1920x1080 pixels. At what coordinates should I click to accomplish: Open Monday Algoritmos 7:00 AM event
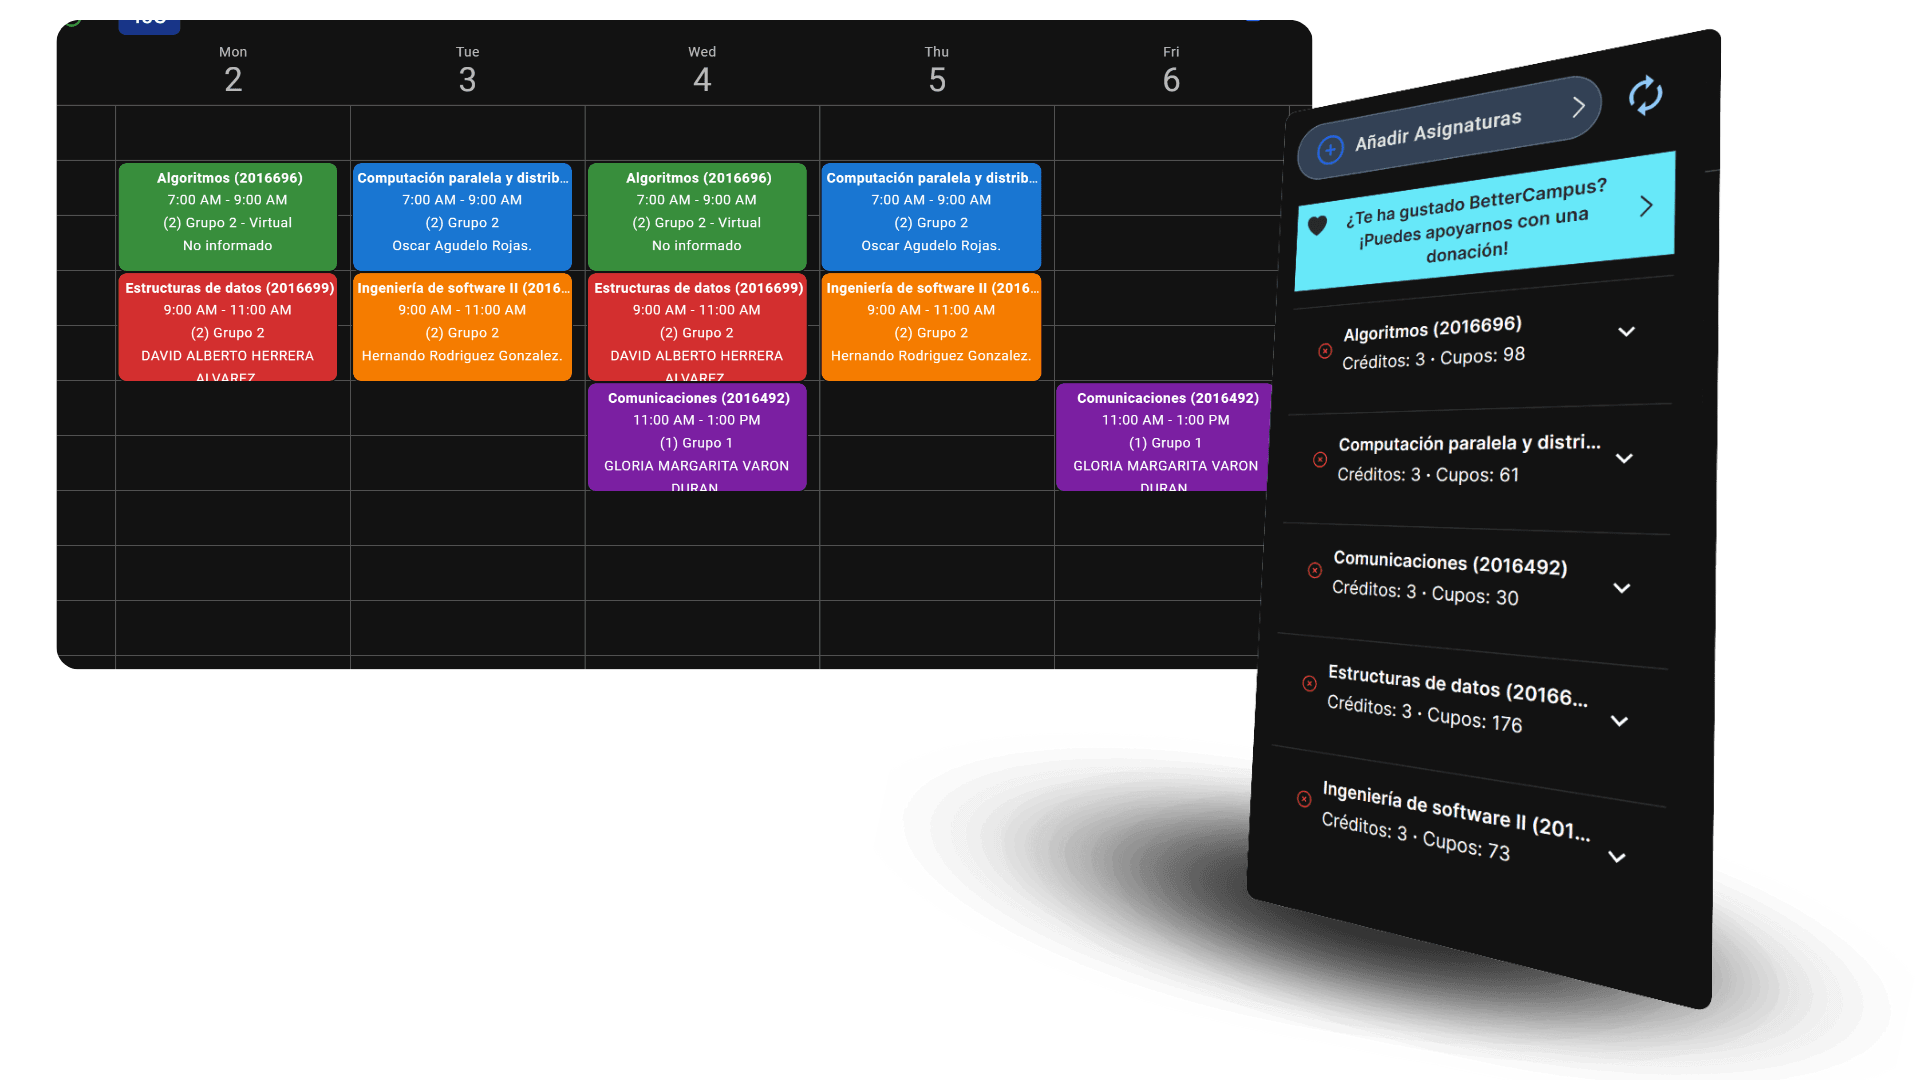pos(228,216)
